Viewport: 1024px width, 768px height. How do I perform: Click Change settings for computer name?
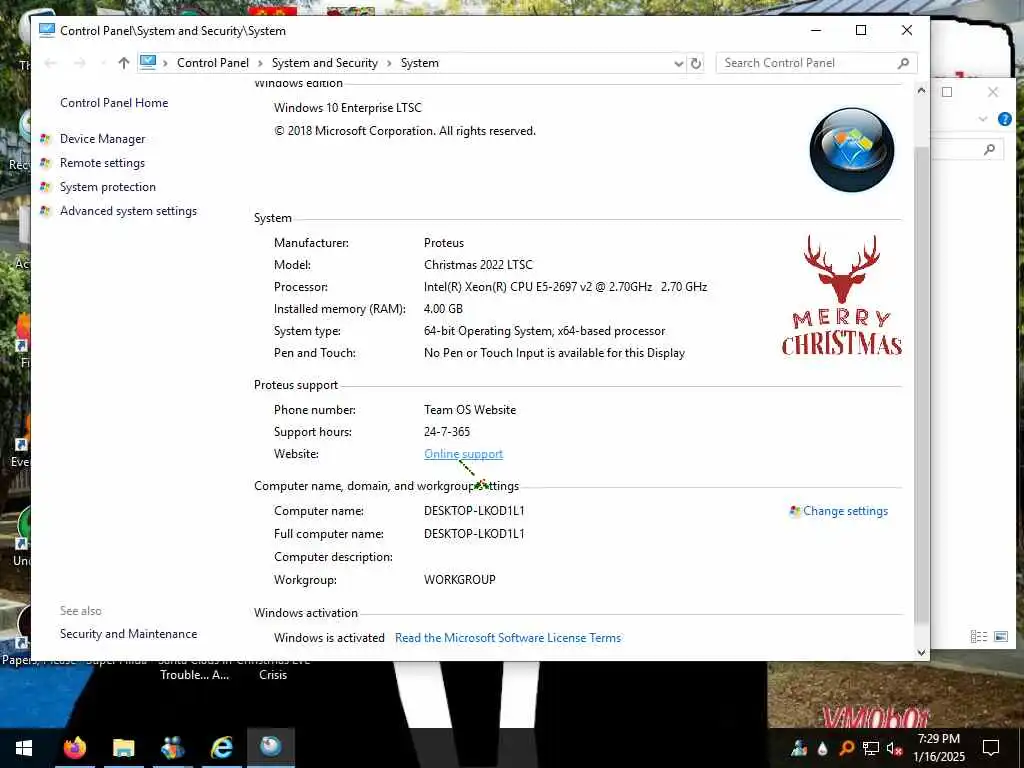click(x=846, y=511)
